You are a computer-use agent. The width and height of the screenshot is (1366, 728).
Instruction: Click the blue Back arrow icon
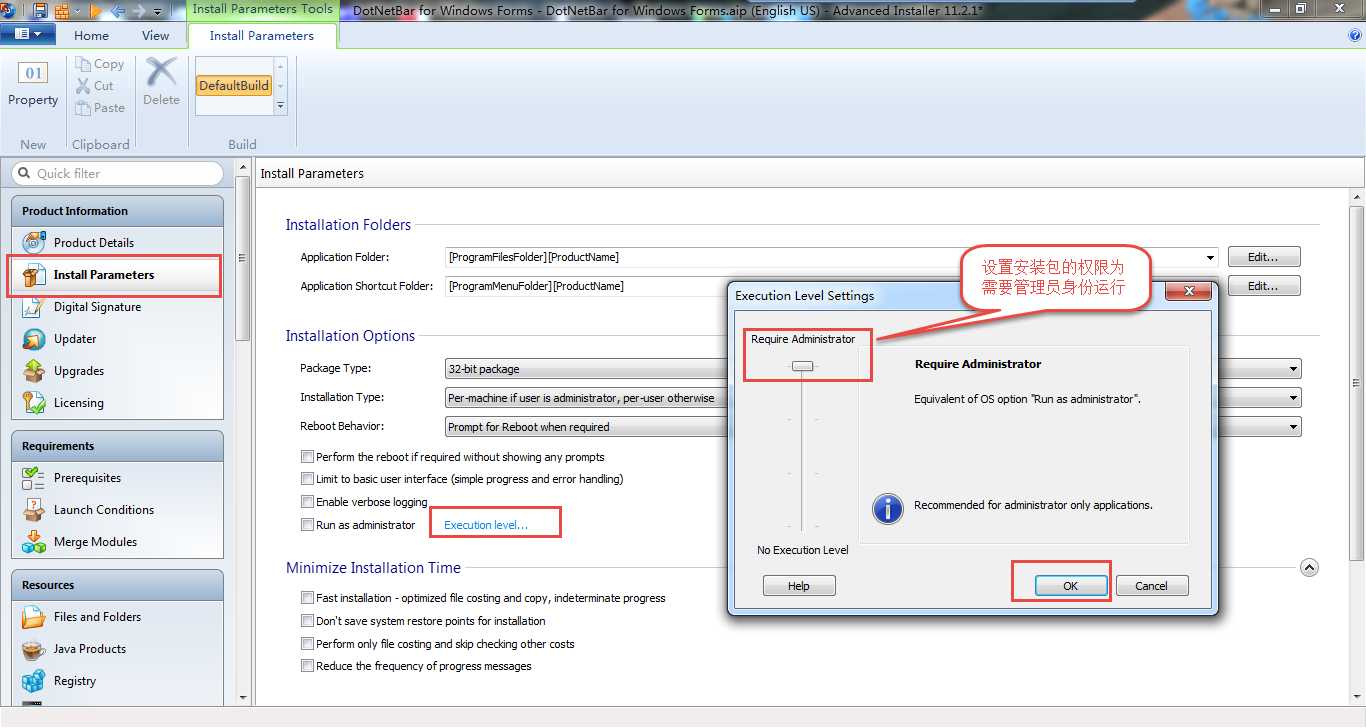click(x=118, y=11)
